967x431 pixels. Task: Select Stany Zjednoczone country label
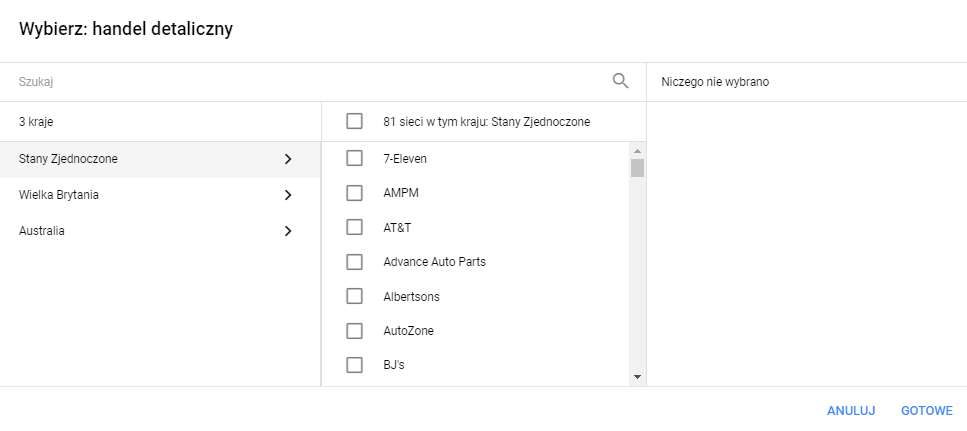point(68,159)
